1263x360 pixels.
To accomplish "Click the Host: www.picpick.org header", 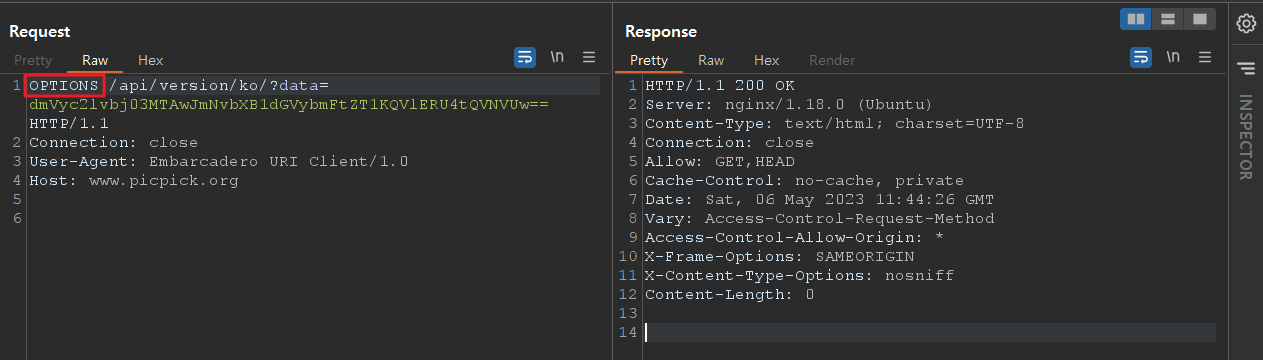I will (133, 181).
